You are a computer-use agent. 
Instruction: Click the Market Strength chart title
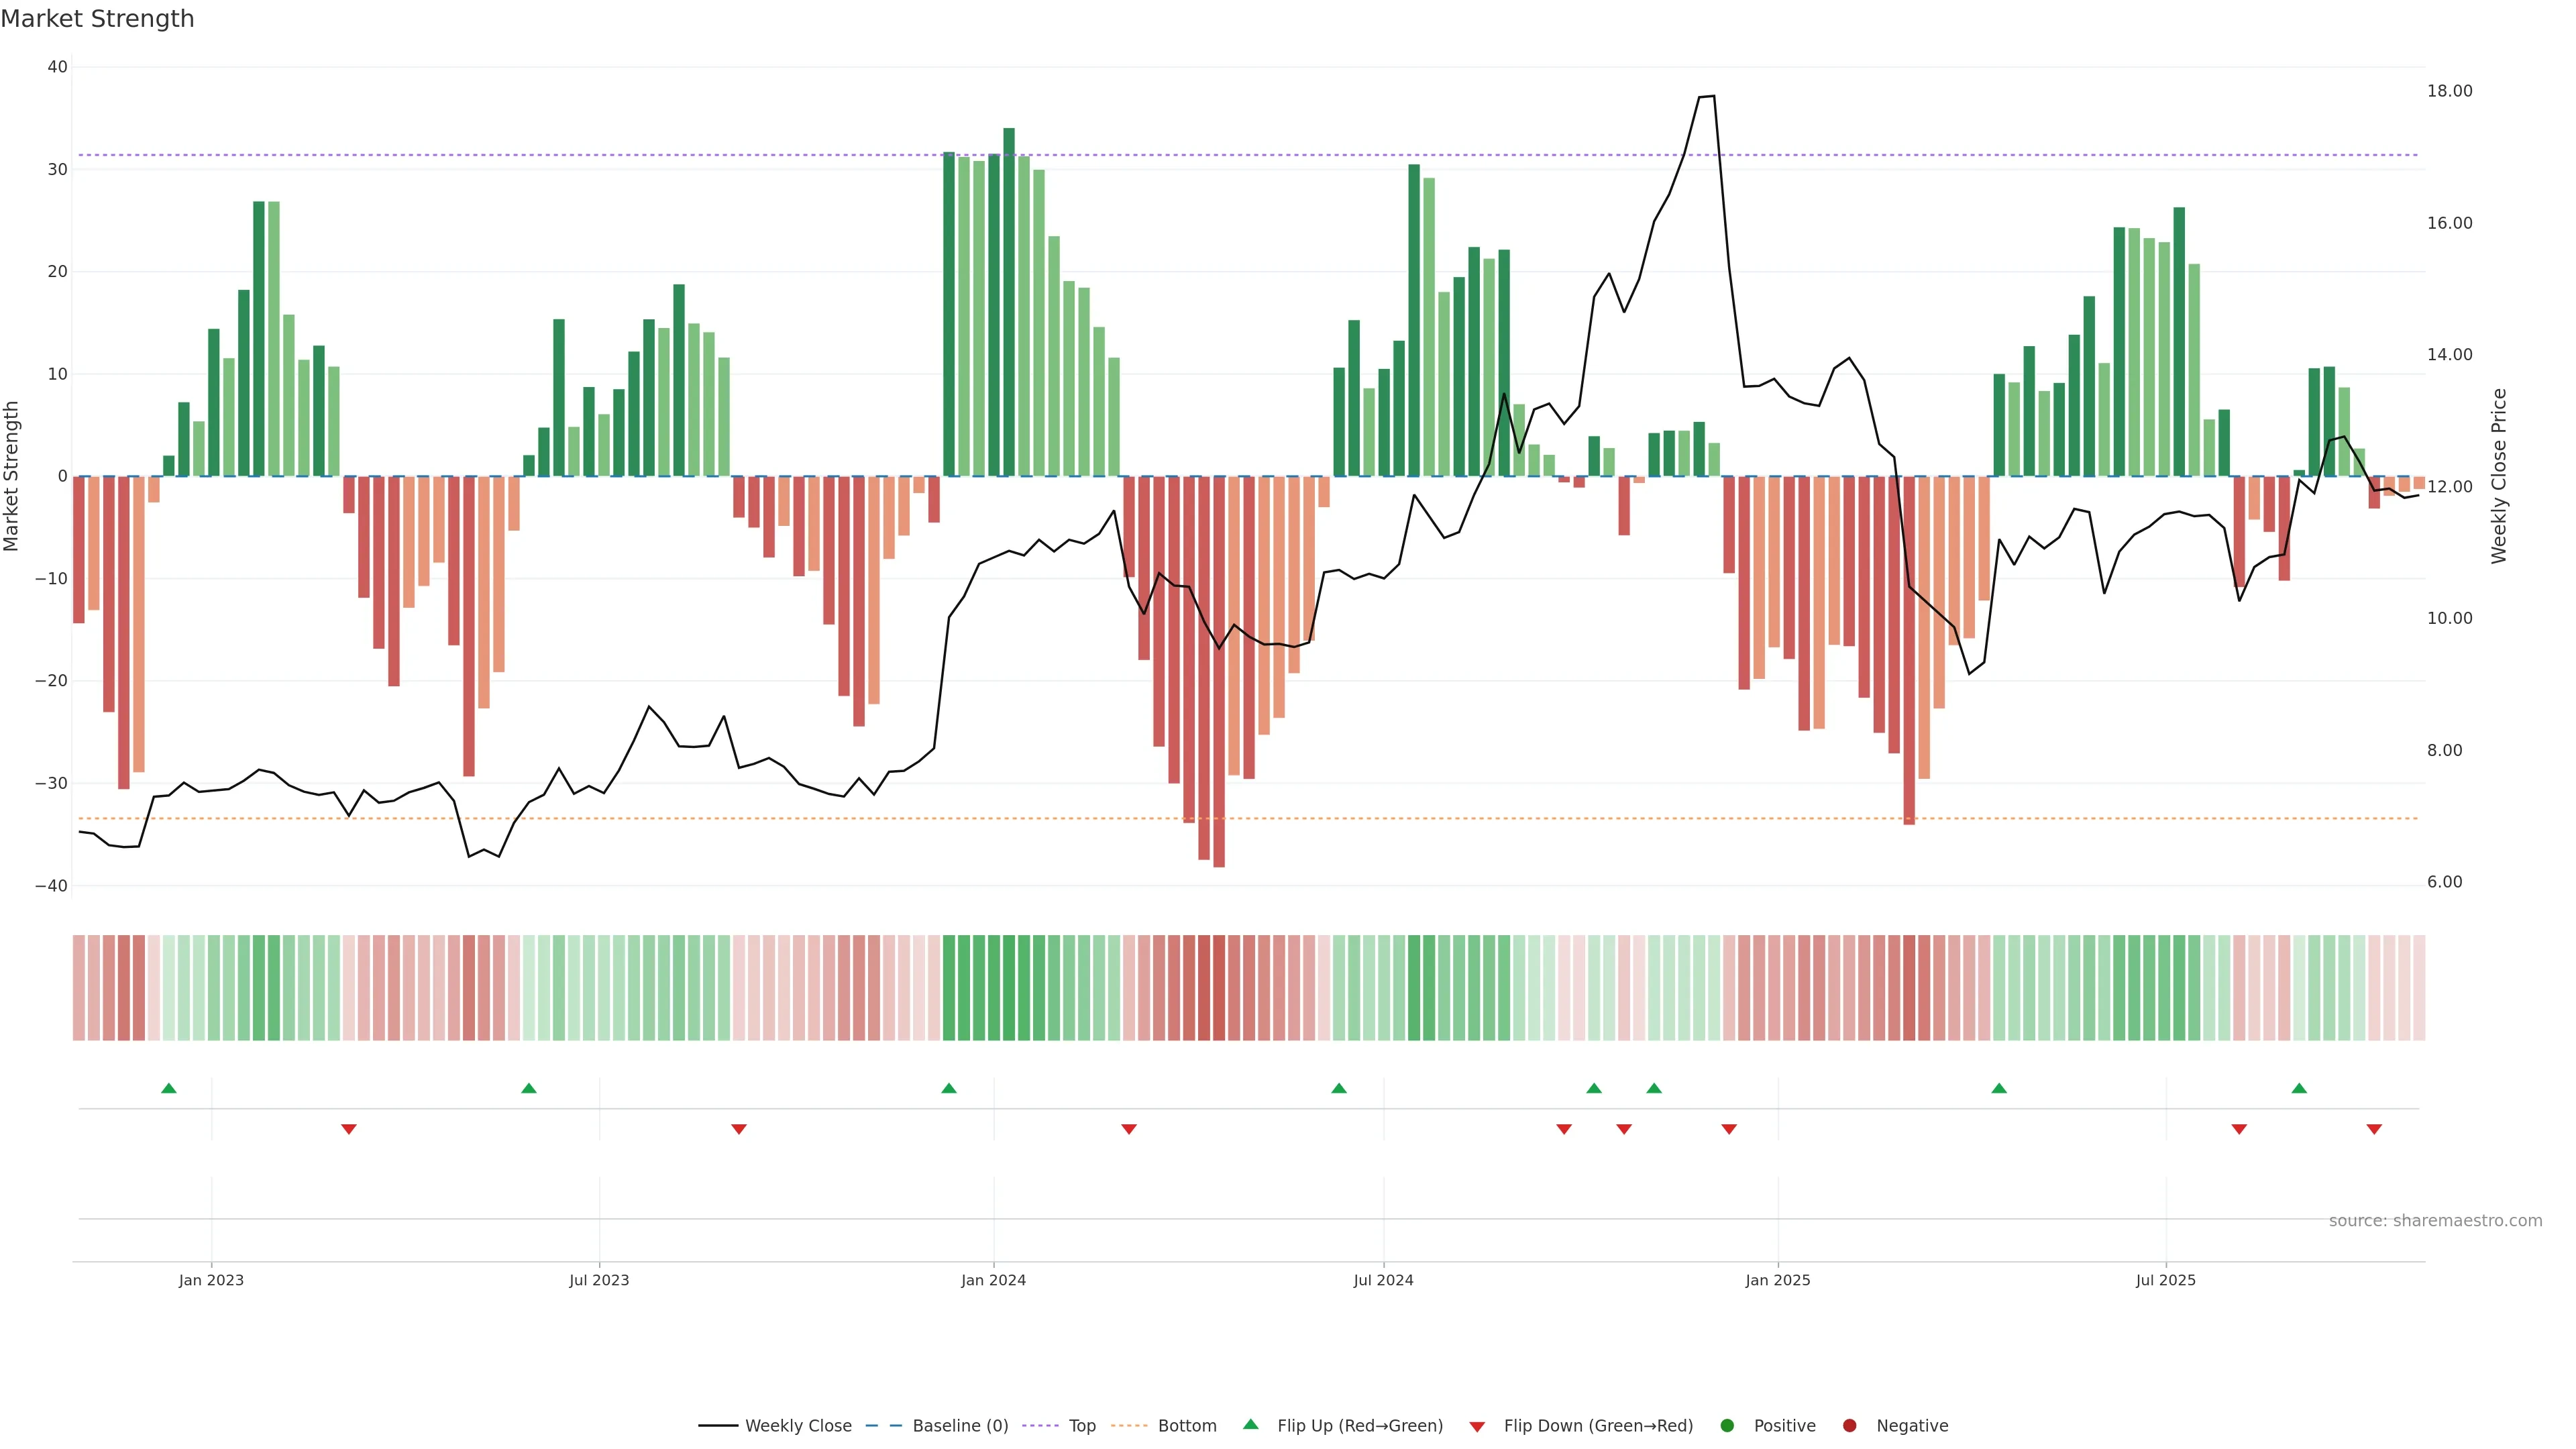click(97, 19)
